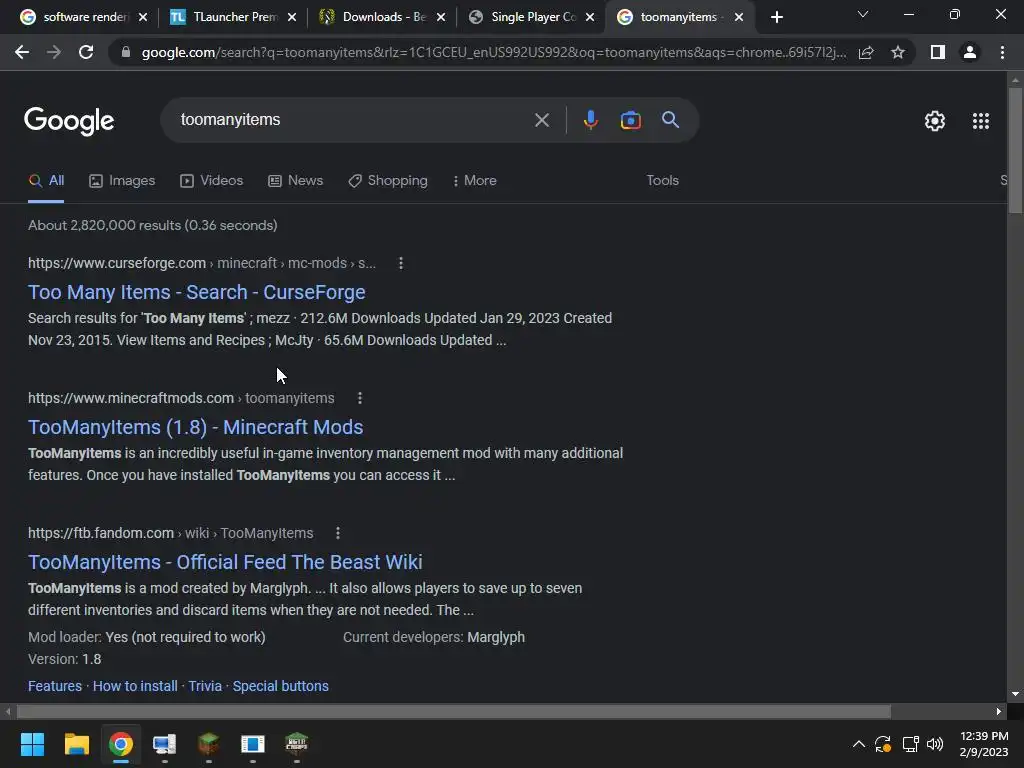Viewport: 1024px width, 768px height.
Task: Open the Minecraft server taskbar icon
Action: (296, 744)
